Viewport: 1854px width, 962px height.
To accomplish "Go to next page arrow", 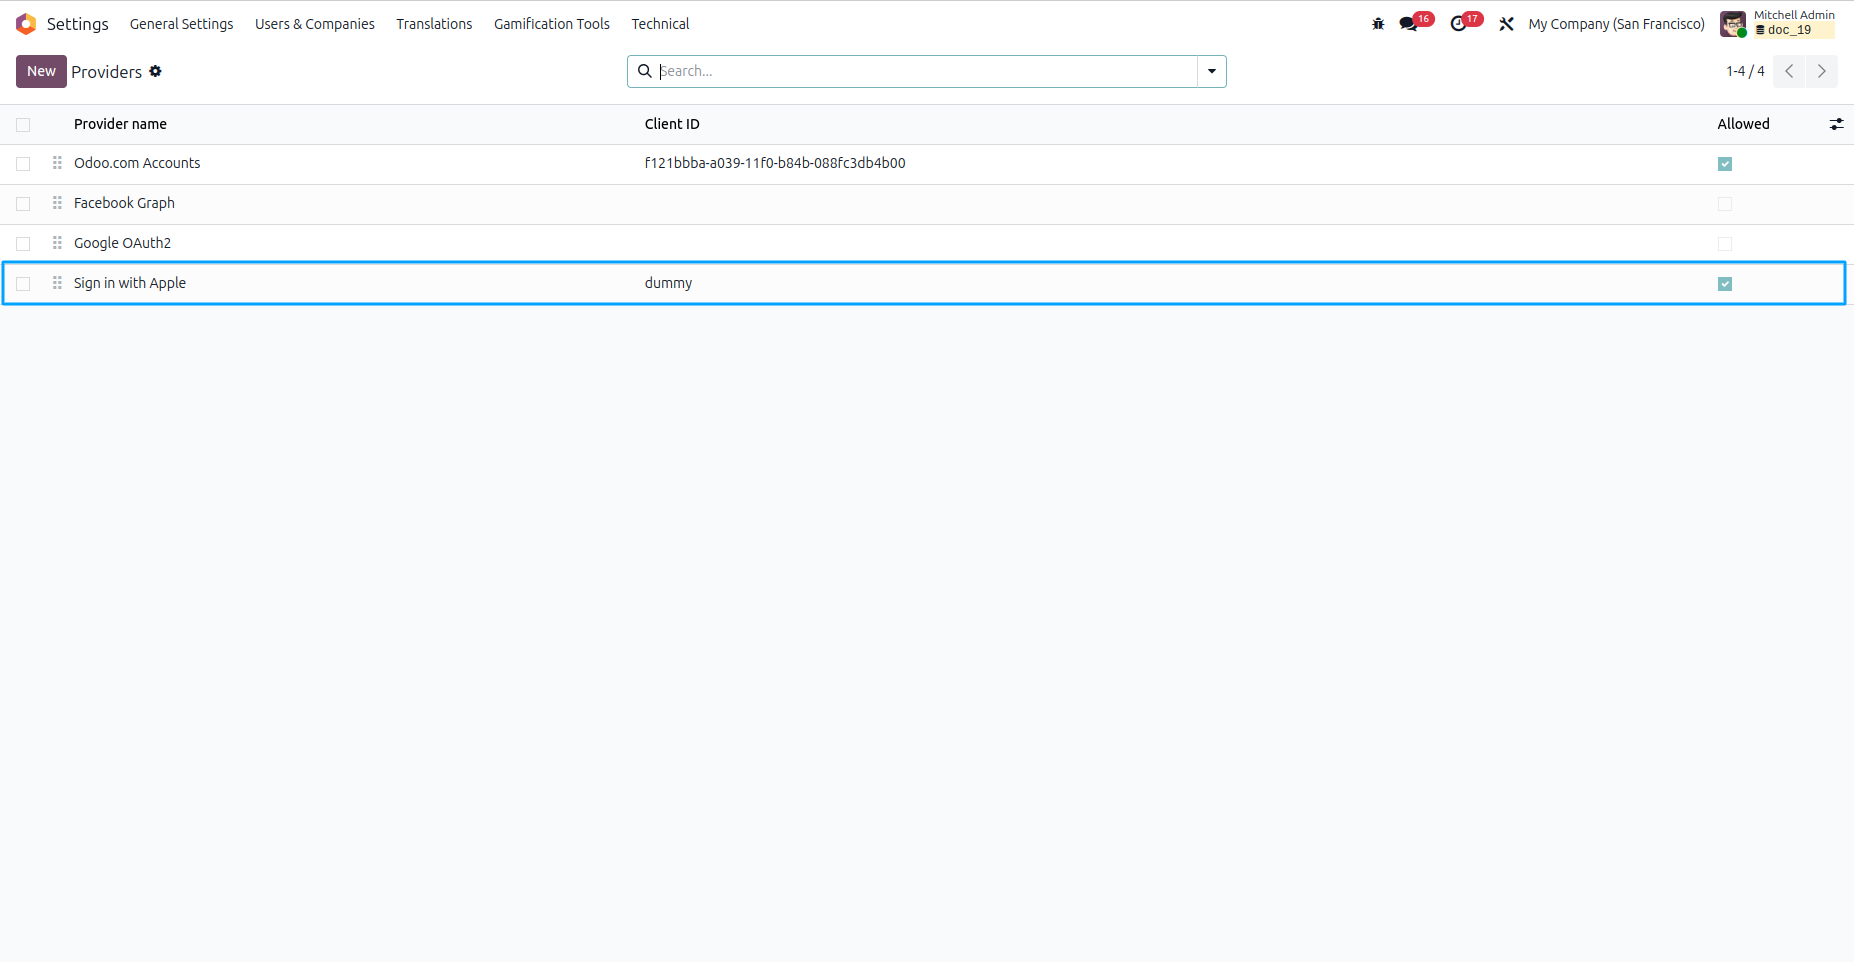I will [x=1821, y=71].
